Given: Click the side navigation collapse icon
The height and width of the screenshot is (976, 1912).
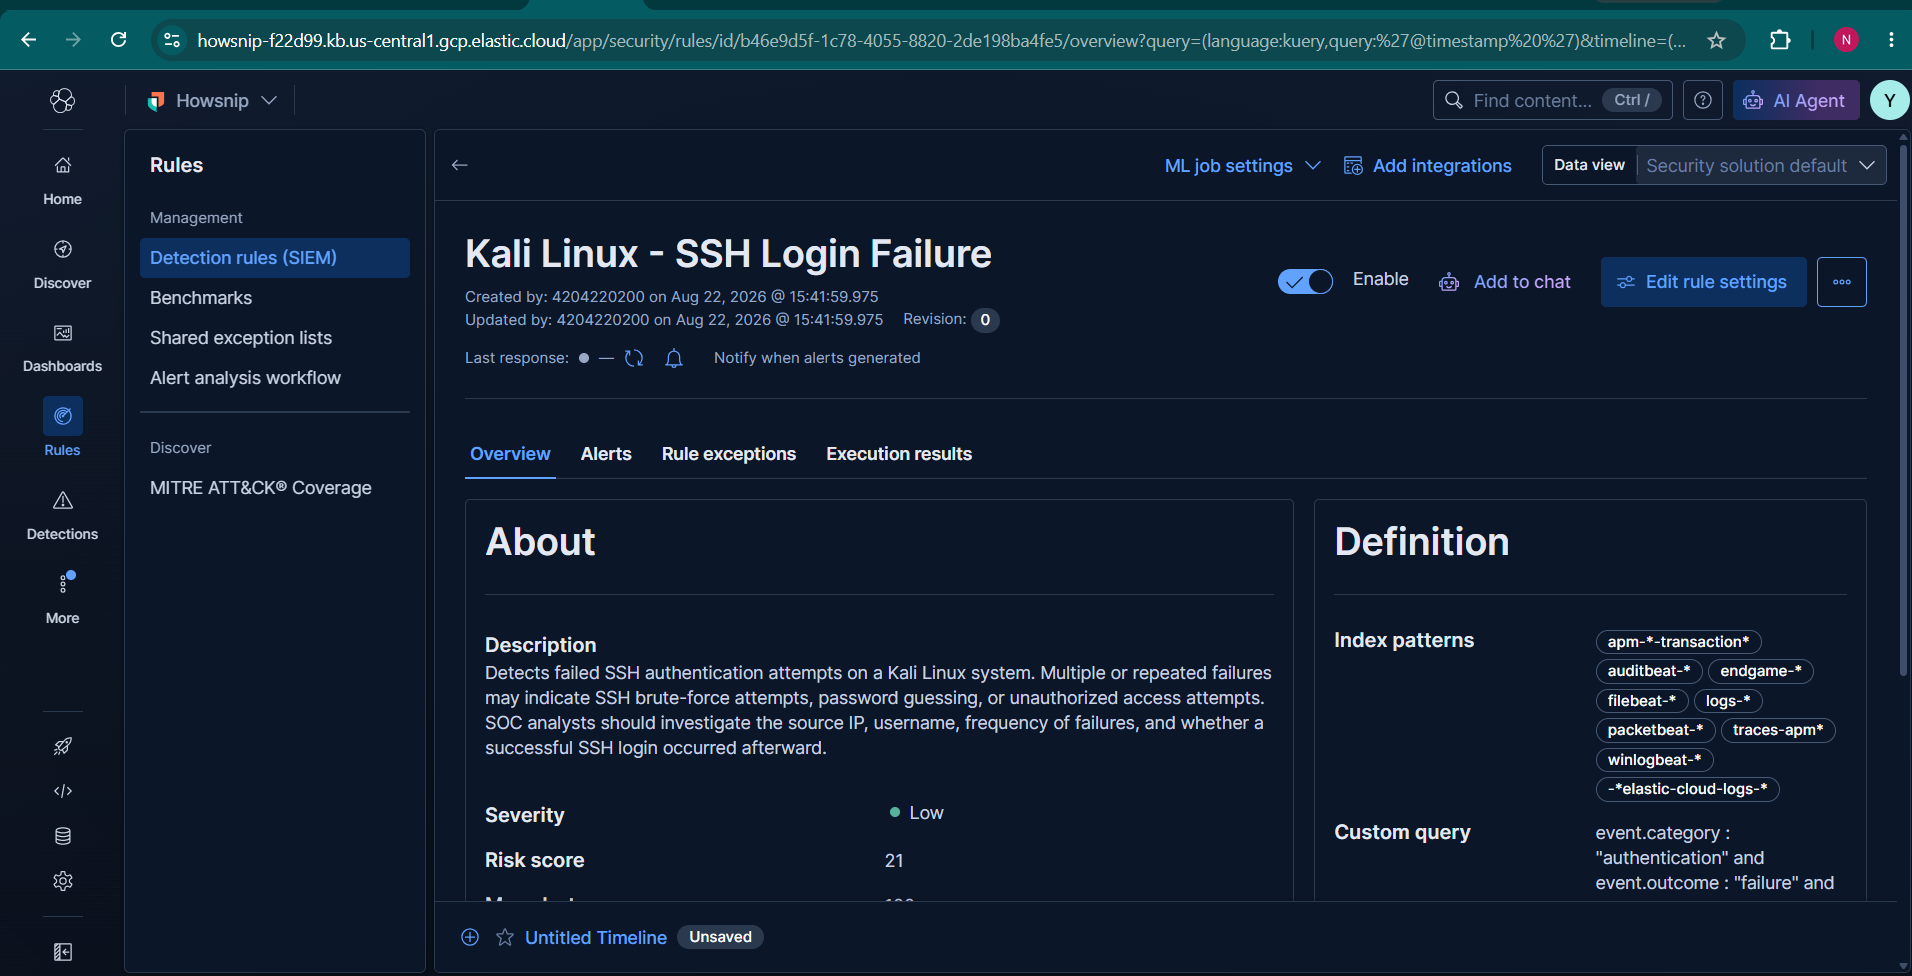Looking at the screenshot, I should click(63, 952).
